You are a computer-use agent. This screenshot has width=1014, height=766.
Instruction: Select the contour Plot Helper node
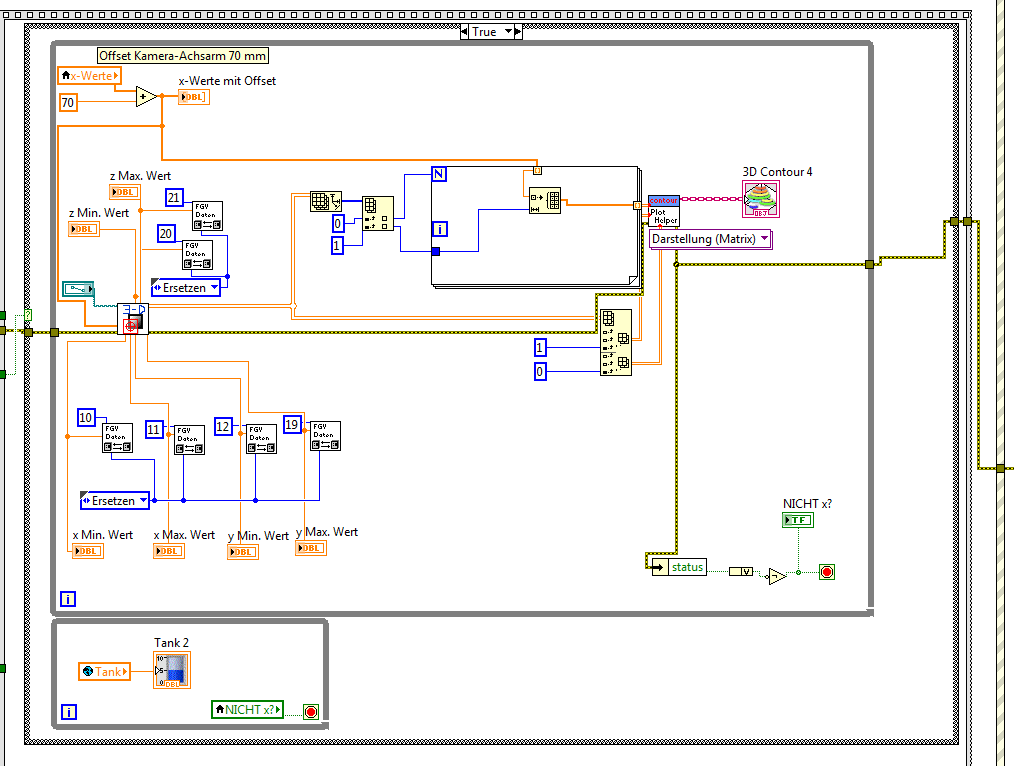(x=663, y=211)
